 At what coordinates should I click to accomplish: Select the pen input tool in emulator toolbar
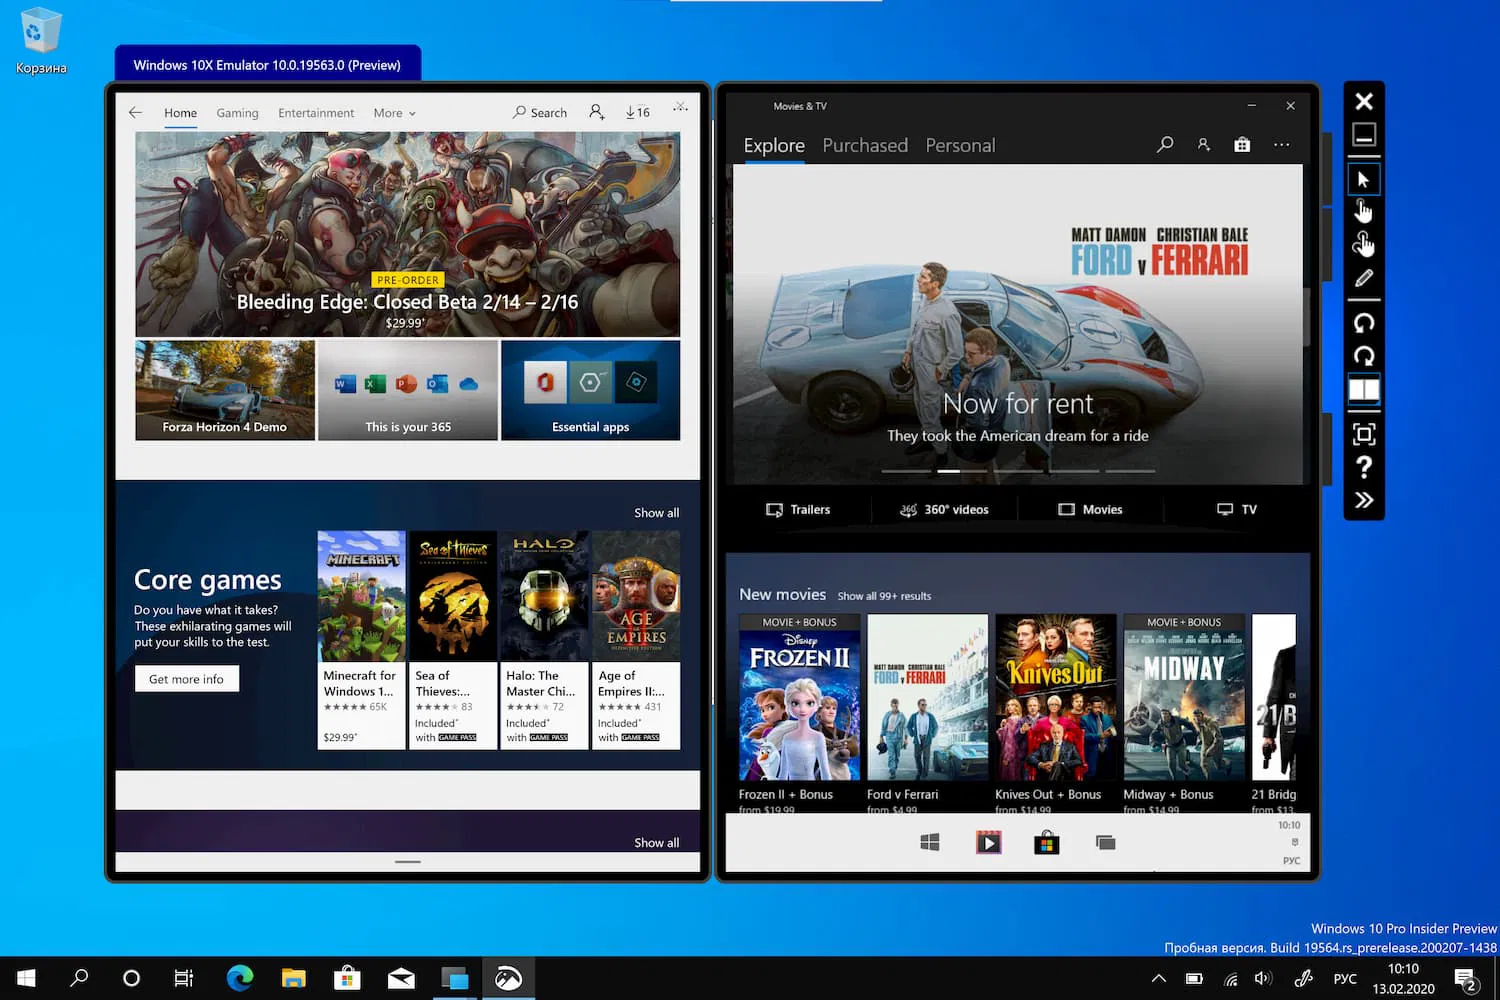click(x=1364, y=278)
